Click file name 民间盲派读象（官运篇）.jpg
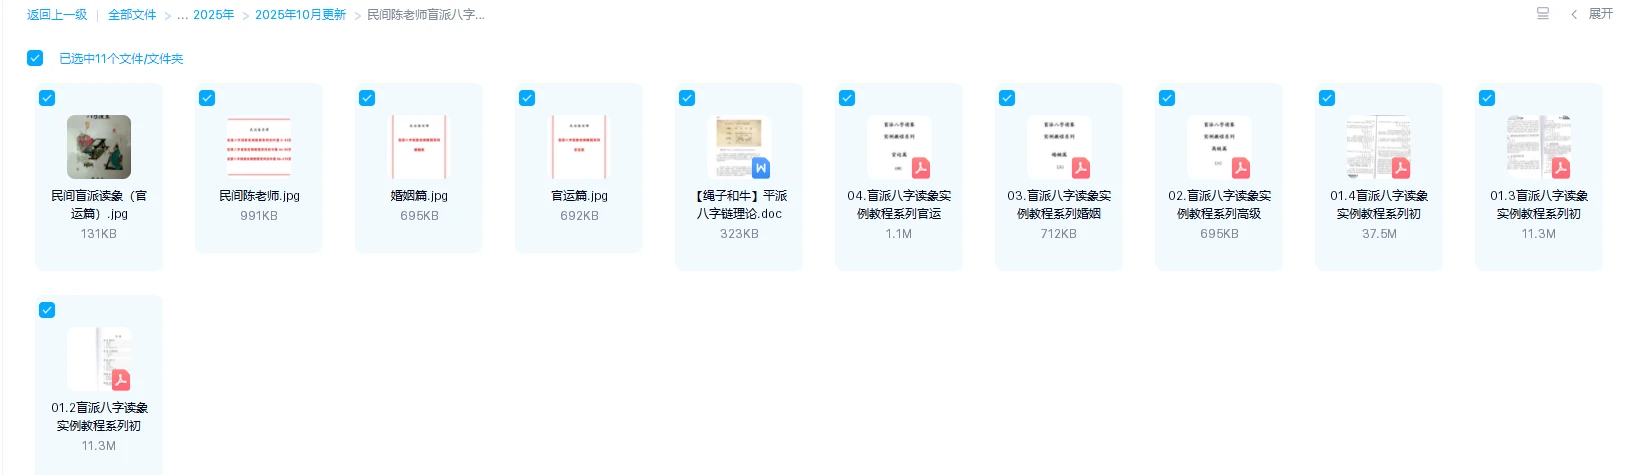Viewport: 1640px width, 475px height. tap(99, 205)
